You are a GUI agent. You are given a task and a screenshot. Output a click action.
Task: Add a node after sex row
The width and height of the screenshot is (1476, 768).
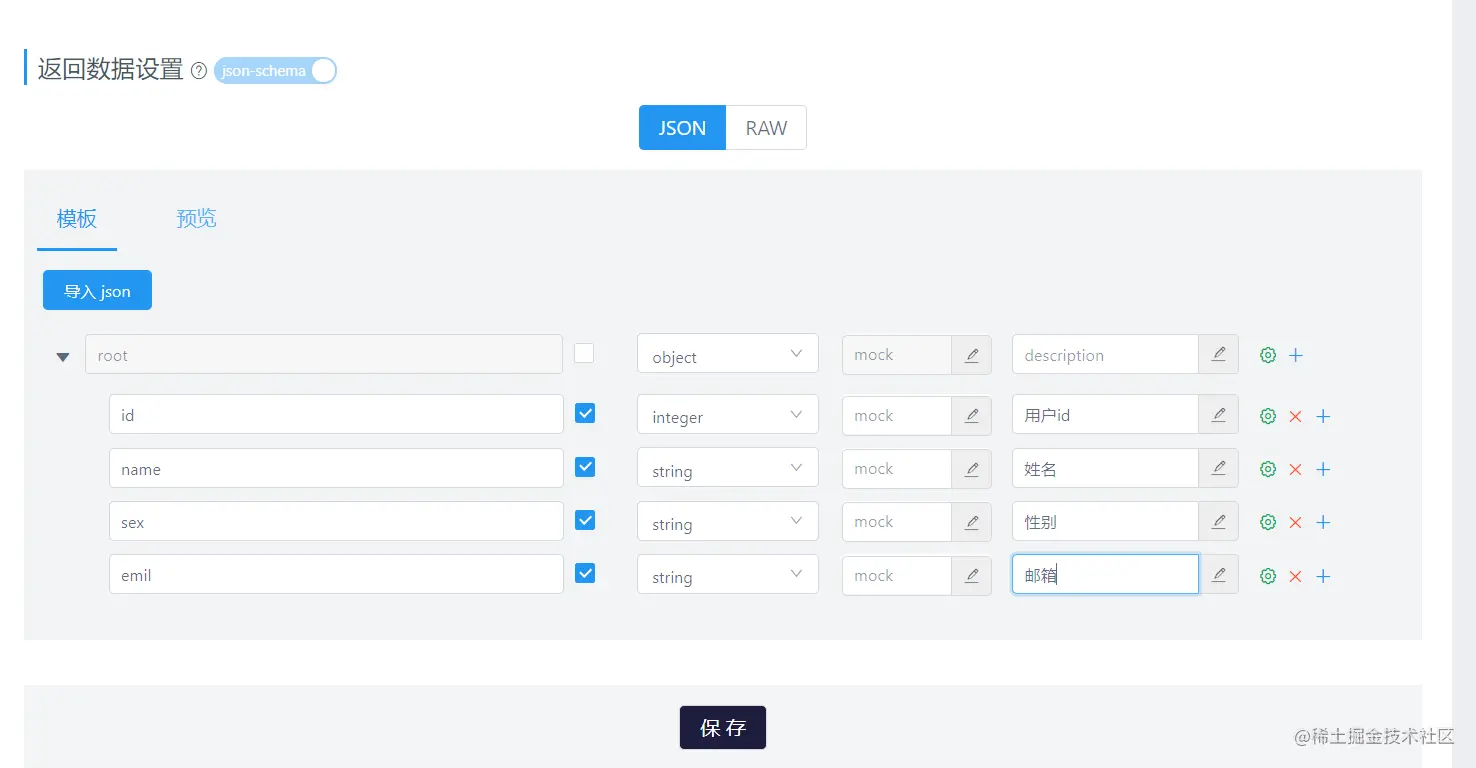pos(1323,522)
